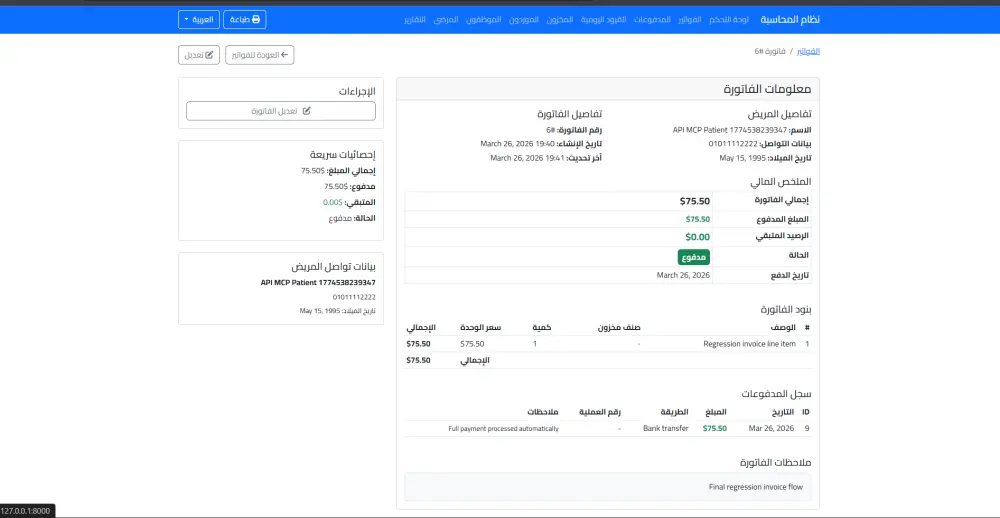Click the تفاصيل المريض heading
The image size is (1000, 518).
779,114
